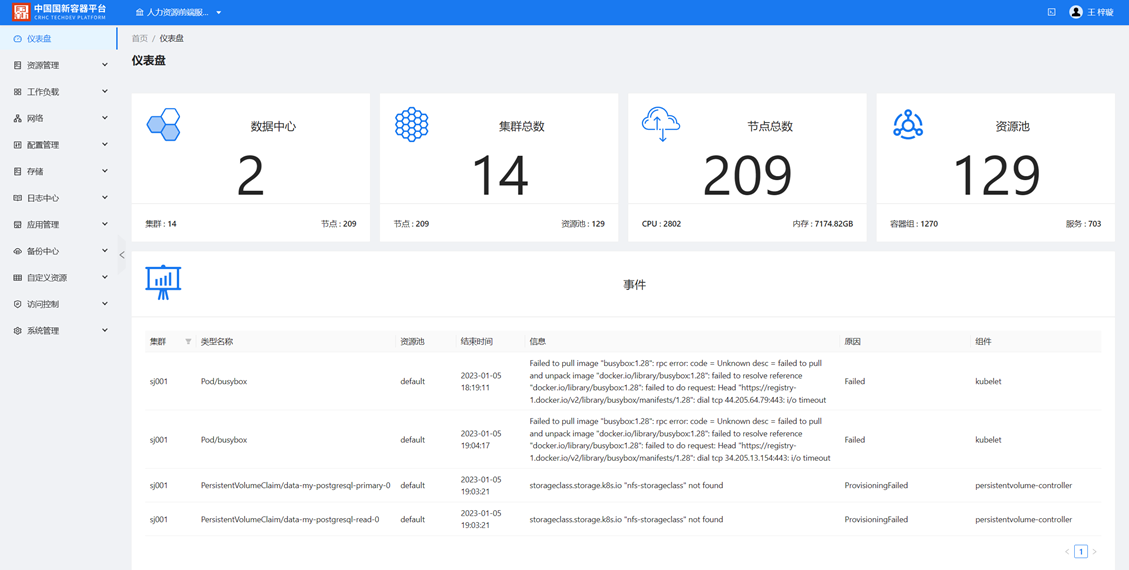Viewport: 1129px width, 570px height.
Task: Click the 集群 column filter icon
Action: pos(188,342)
